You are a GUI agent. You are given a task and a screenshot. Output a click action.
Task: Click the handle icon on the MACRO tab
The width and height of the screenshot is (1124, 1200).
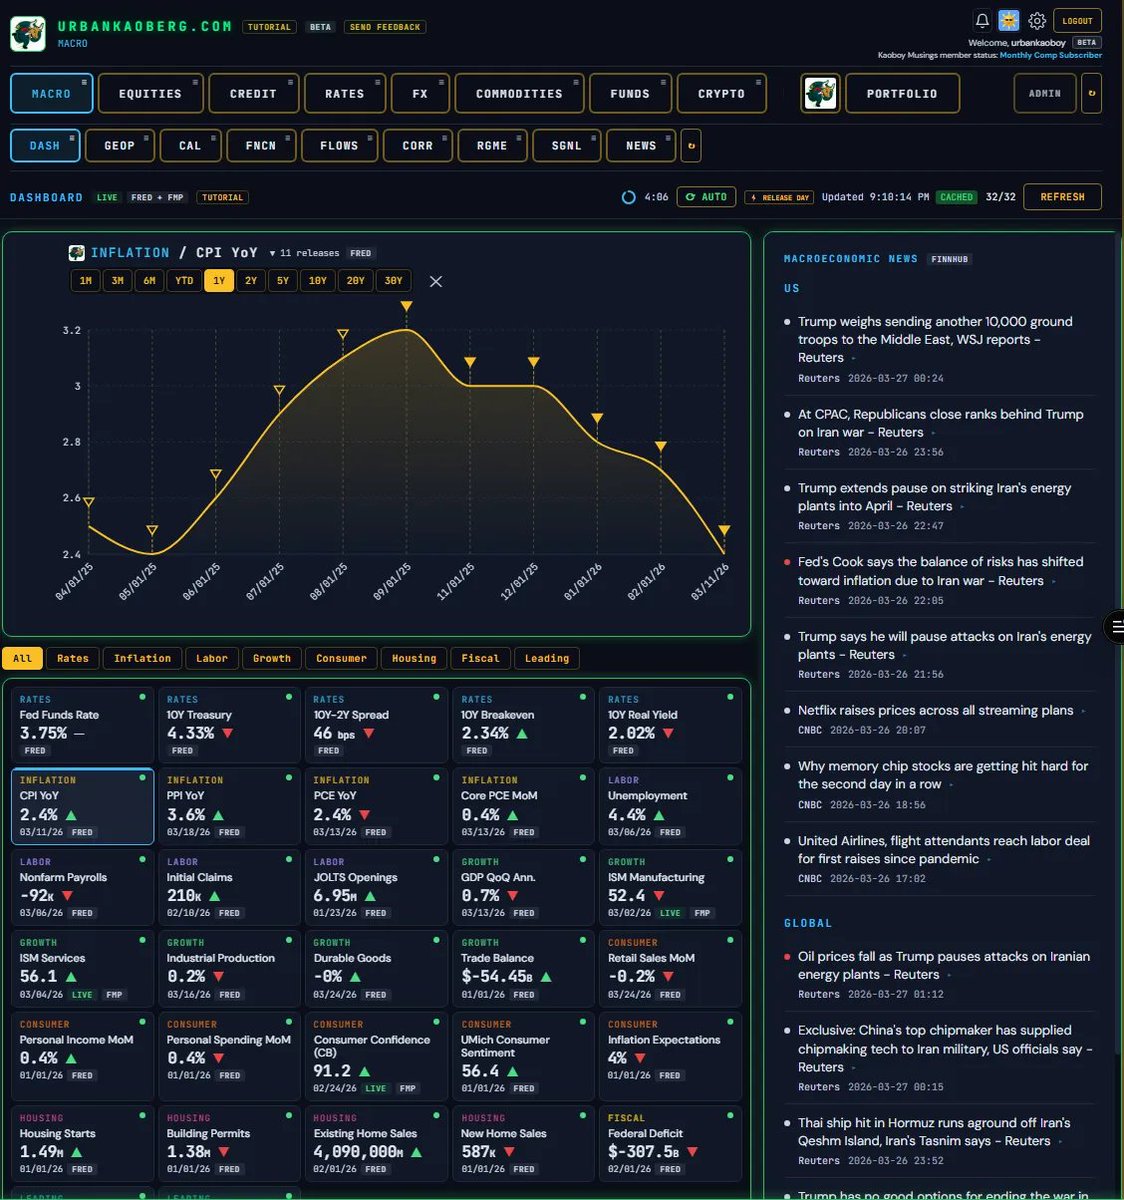click(85, 82)
